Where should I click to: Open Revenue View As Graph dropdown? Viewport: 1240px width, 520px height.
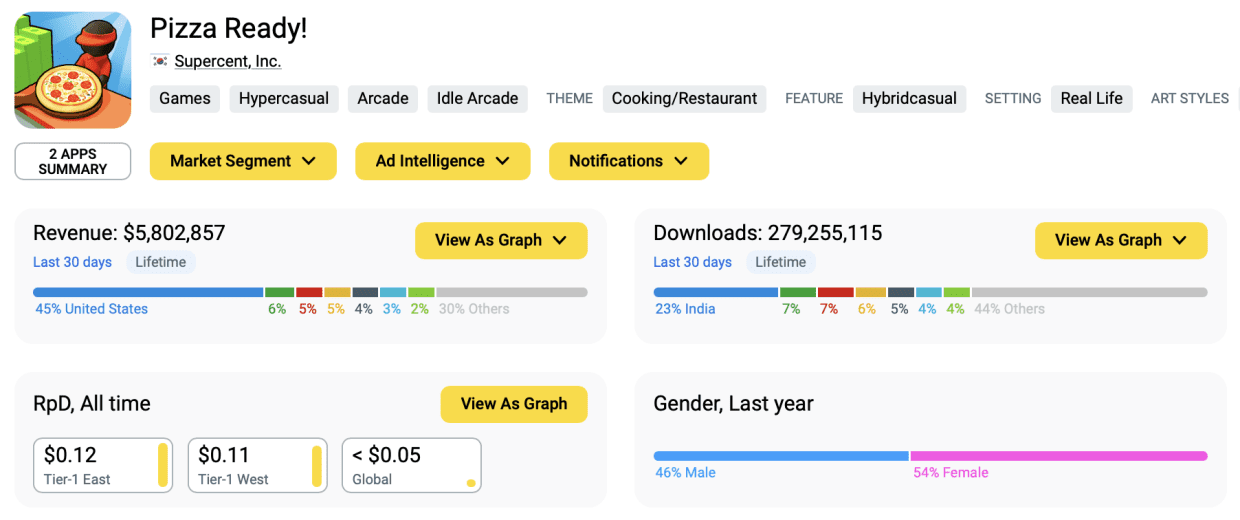500,240
